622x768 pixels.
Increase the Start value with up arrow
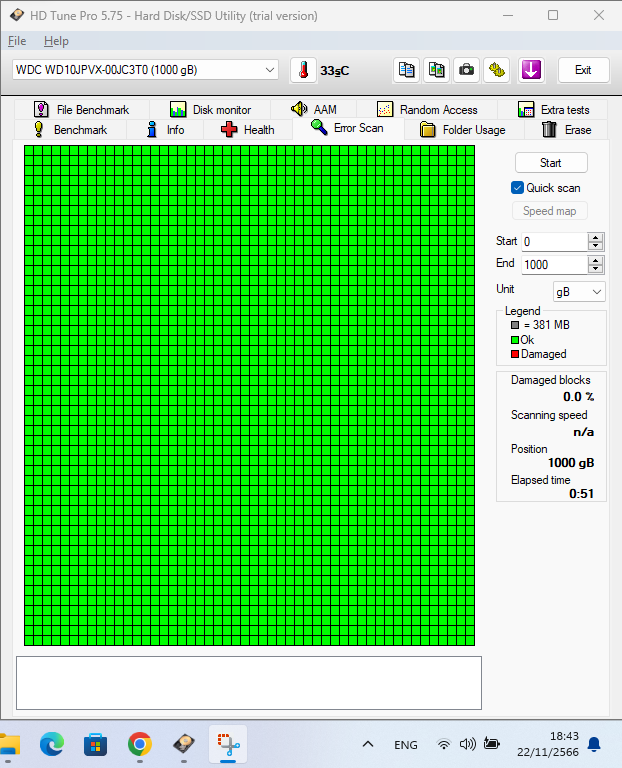tap(596, 238)
